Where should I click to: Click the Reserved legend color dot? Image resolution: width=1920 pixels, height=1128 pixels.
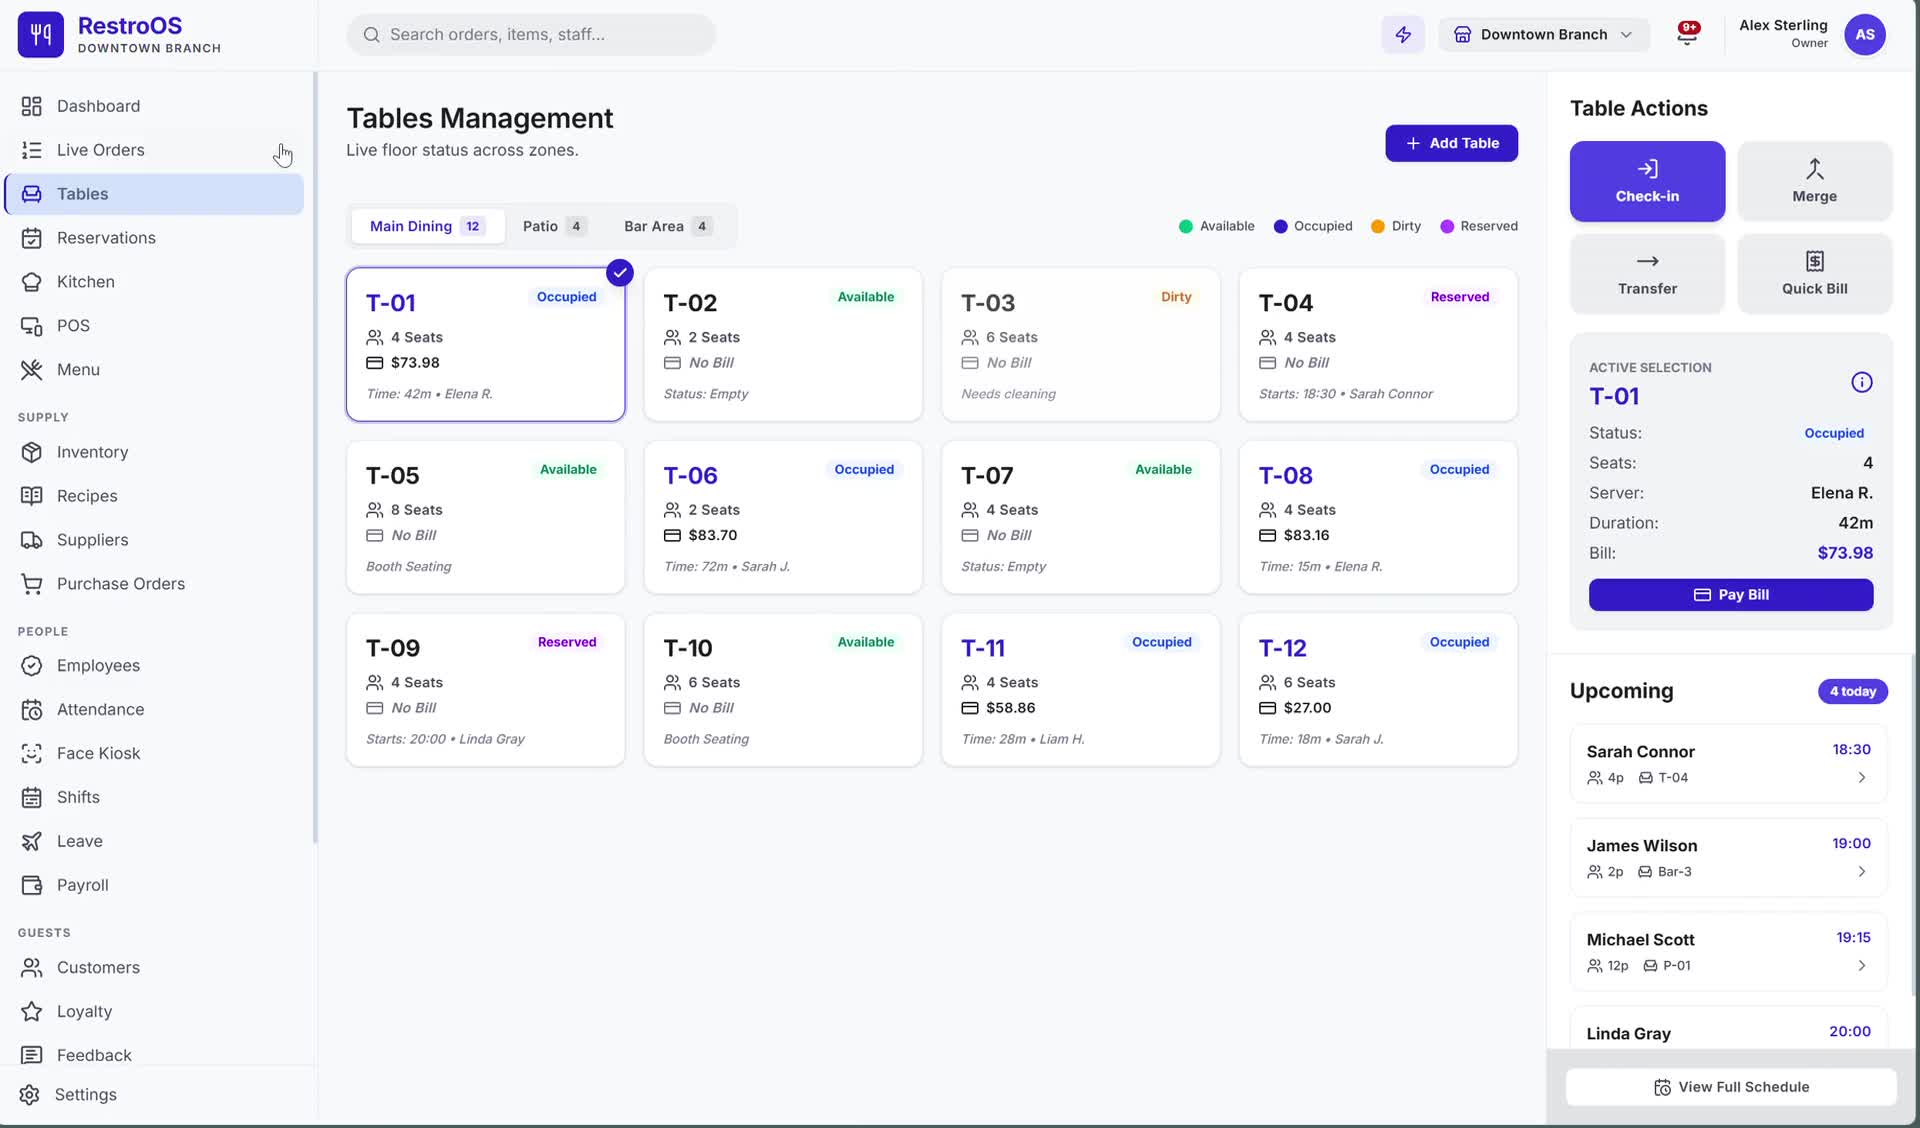(1446, 226)
